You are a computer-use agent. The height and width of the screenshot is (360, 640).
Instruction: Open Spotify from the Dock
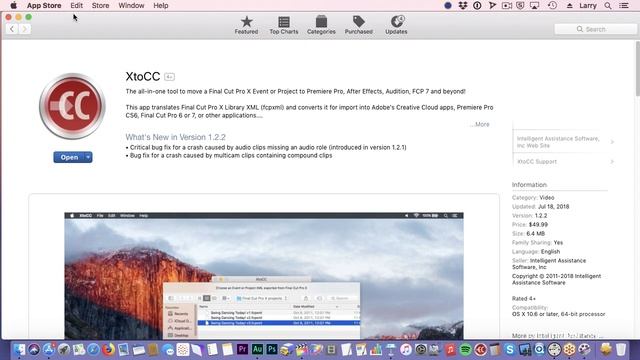pyautogui.click(x=465, y=349)
